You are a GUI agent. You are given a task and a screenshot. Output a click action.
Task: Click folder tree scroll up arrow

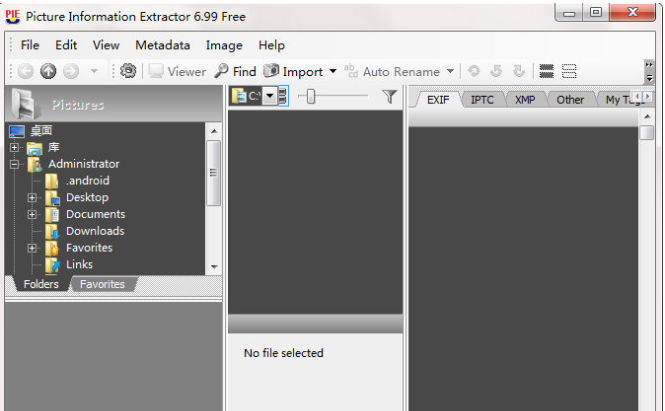(214, 131)
